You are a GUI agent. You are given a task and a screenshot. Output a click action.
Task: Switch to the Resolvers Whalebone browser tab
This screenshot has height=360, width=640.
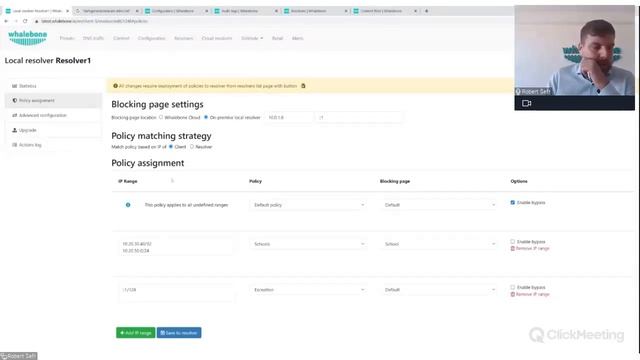click(x=315, y=11)
